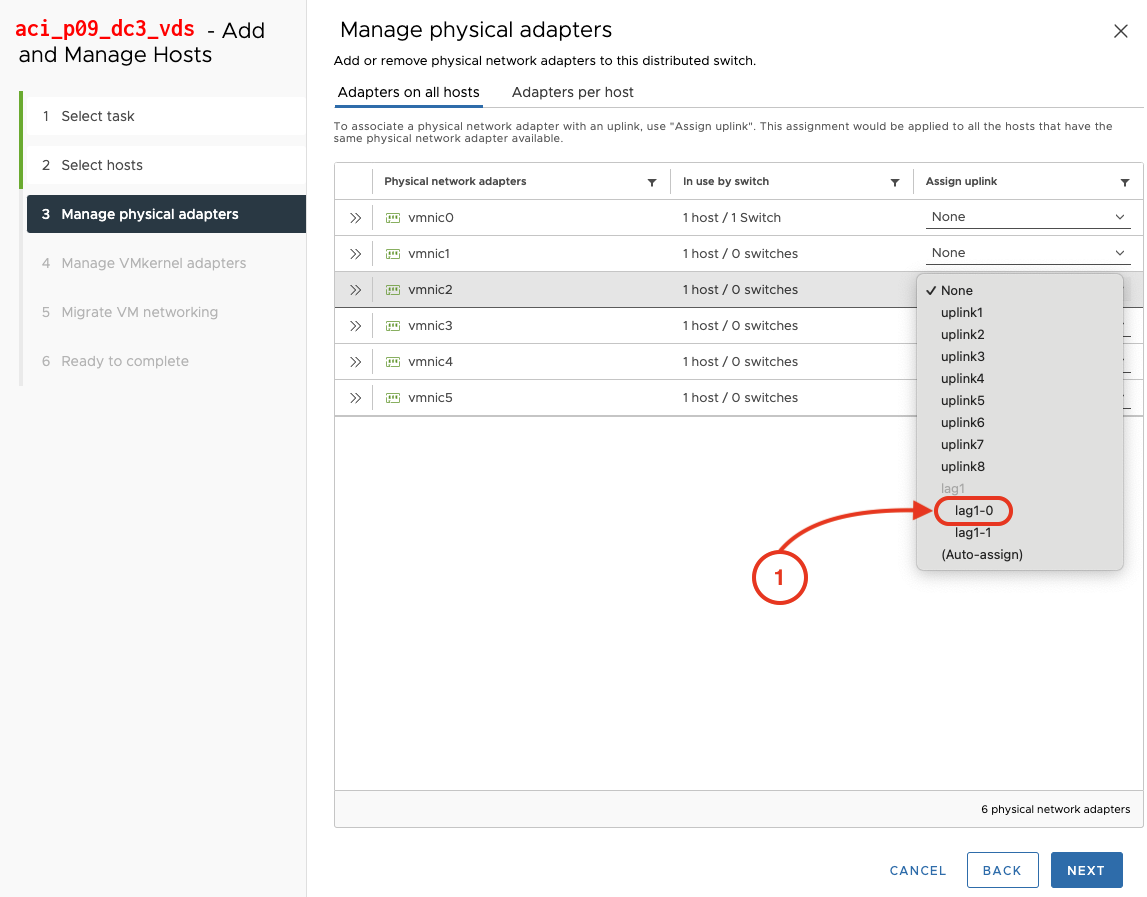Click the vmnic0 network adapter icon

coord(393,218)
